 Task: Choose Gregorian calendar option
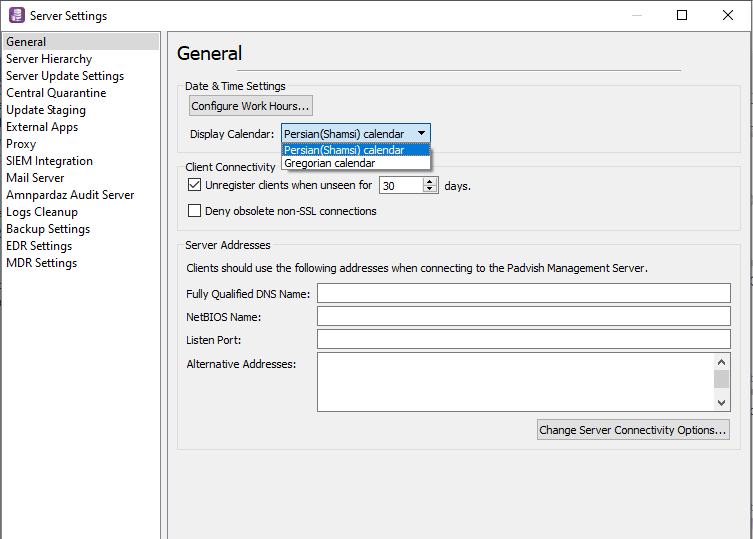[355, 163]
